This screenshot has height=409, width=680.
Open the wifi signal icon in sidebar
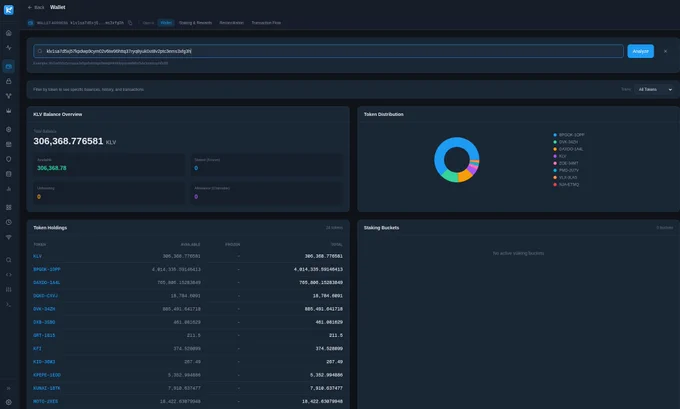(x=9, y=237)
